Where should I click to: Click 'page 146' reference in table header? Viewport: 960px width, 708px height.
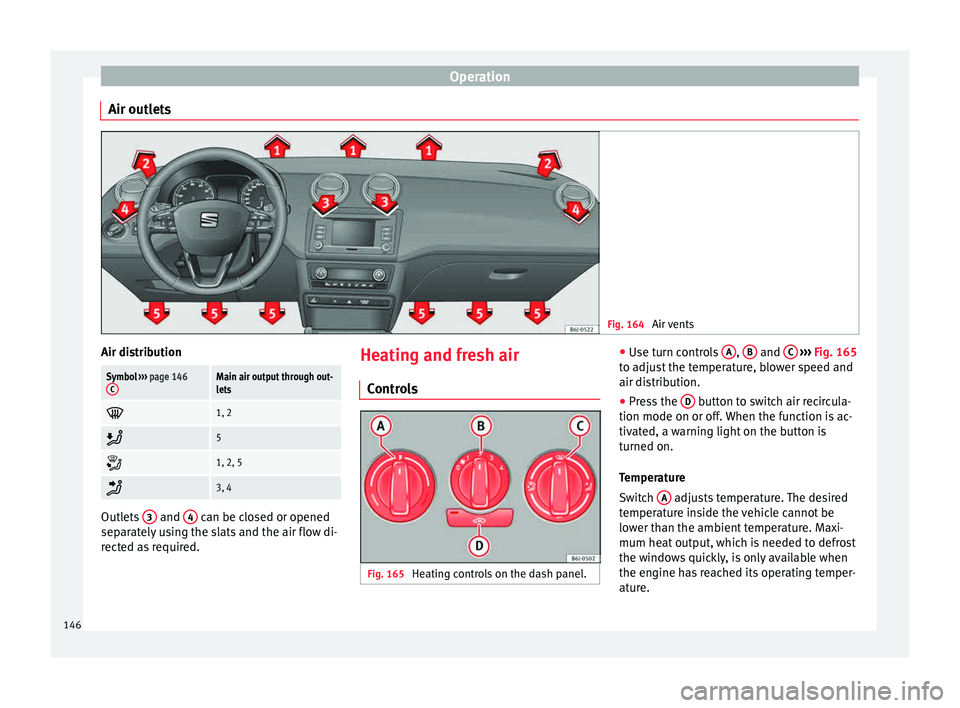click(x=168, y=377)
